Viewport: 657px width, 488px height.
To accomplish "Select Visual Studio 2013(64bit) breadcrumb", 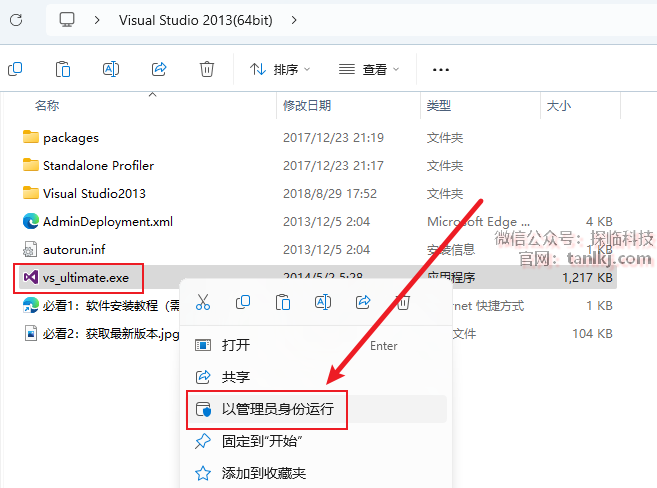I will click(x=195, y=20).
